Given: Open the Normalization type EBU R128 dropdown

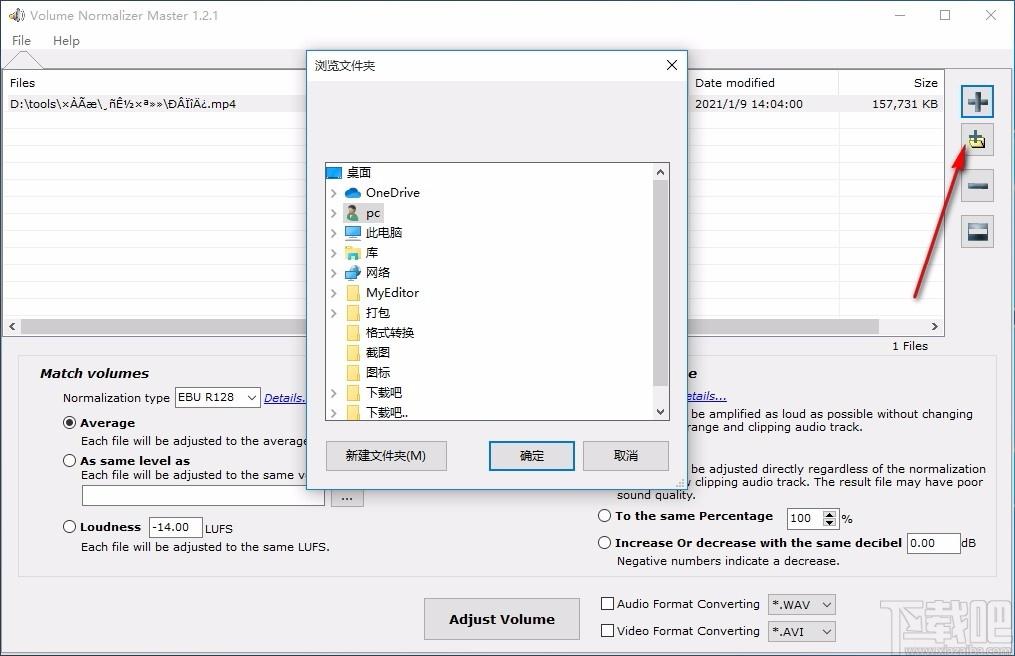Looking at the screenshot, I should (x=218, y=398).
